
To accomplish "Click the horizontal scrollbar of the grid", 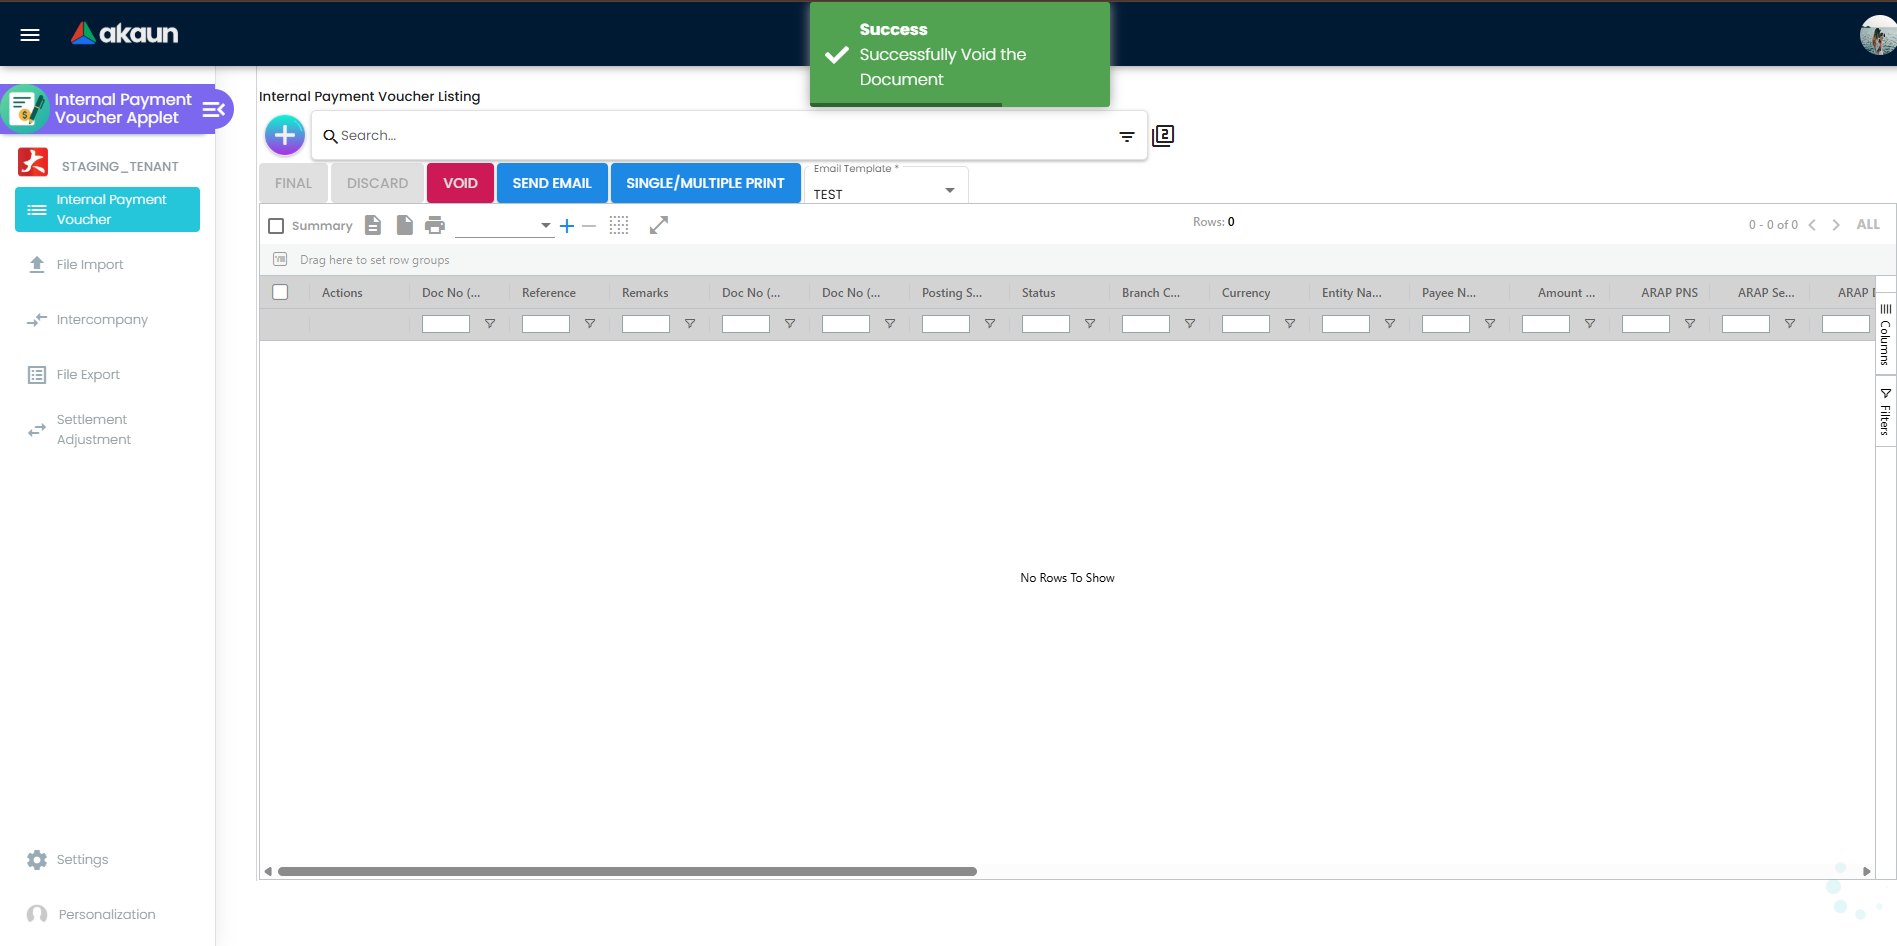I will (627, 871).
